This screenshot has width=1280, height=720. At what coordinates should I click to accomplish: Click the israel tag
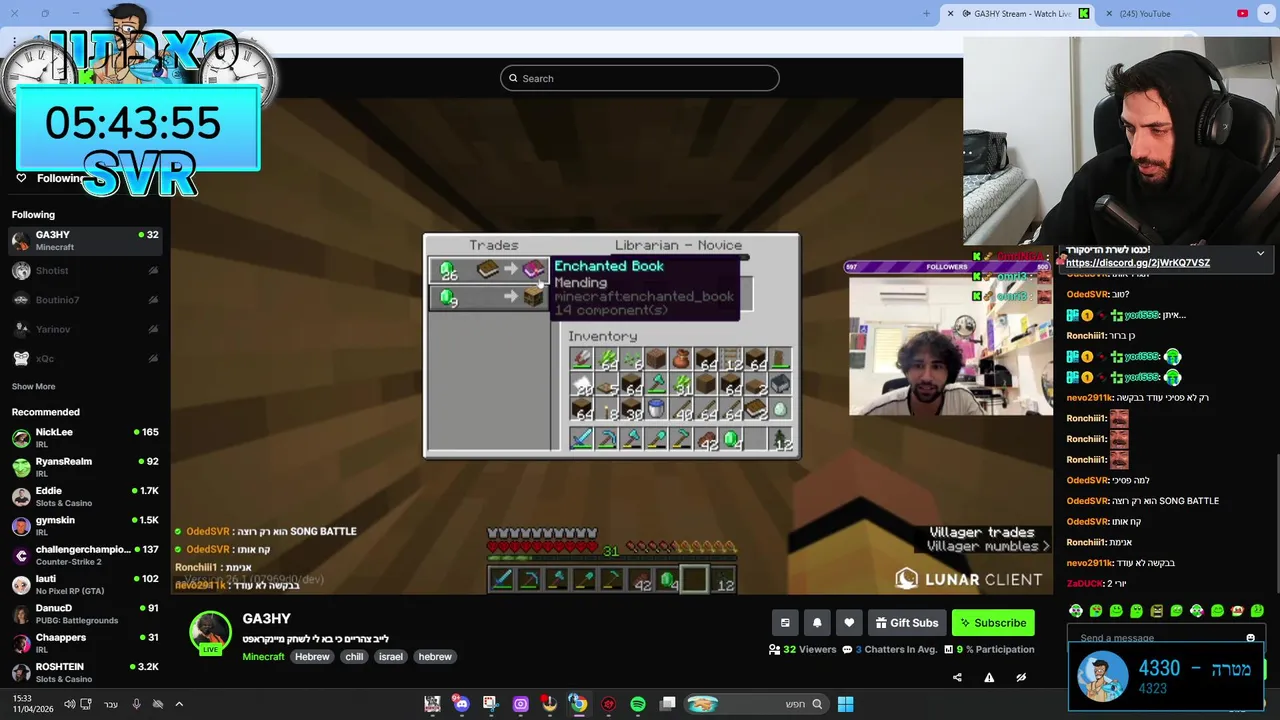391,657
